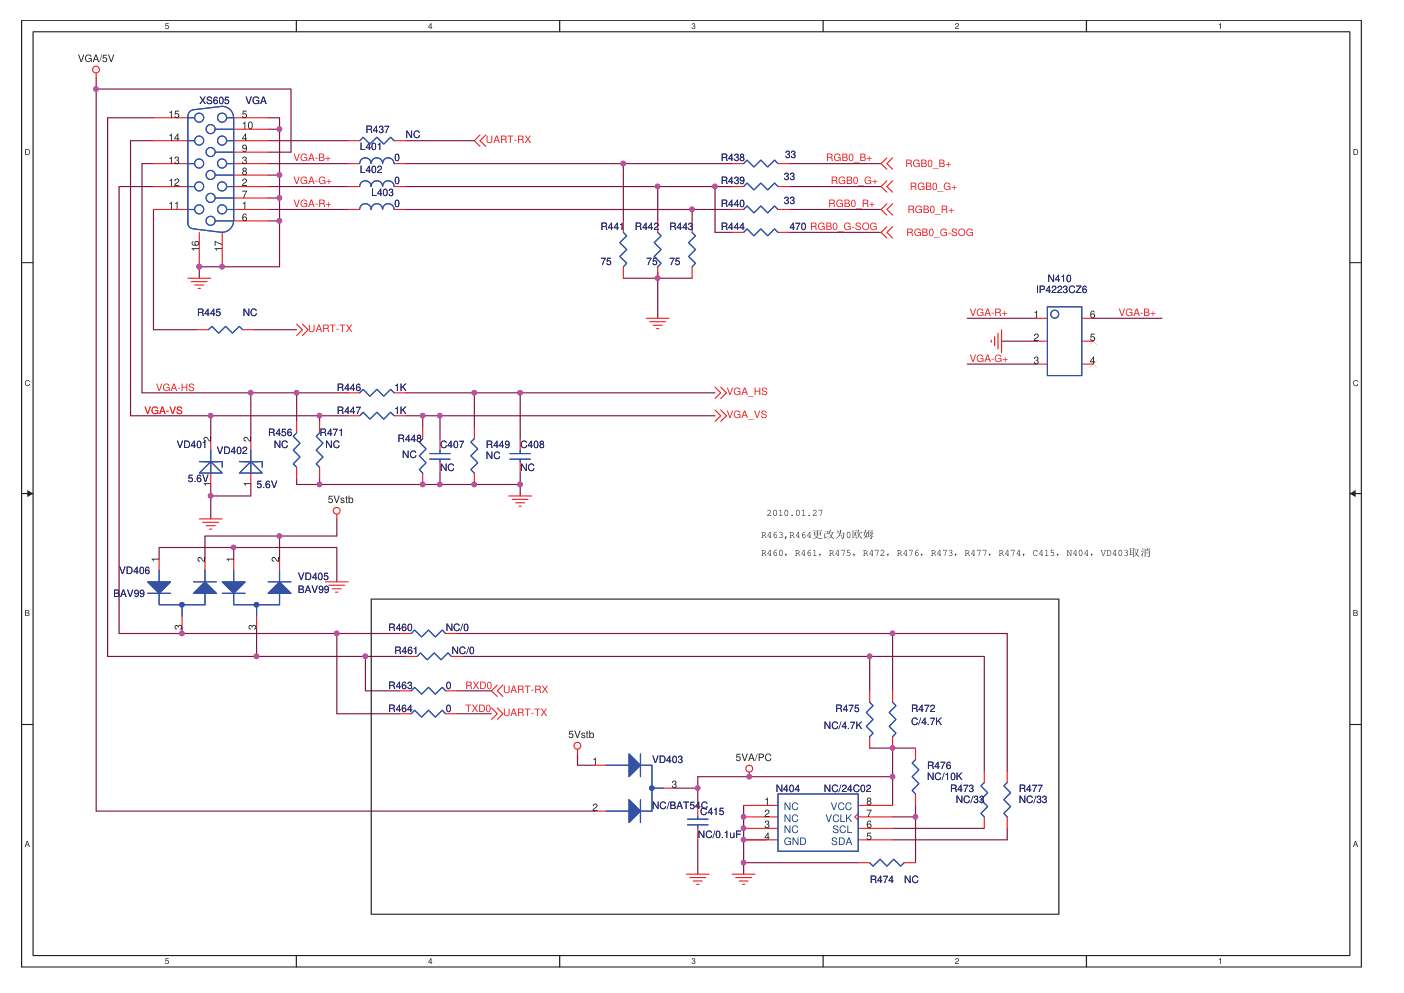Screen dimensions: 1404x993
Task: Select the C415 capacitor symbol
Action: tap(697, 823)
